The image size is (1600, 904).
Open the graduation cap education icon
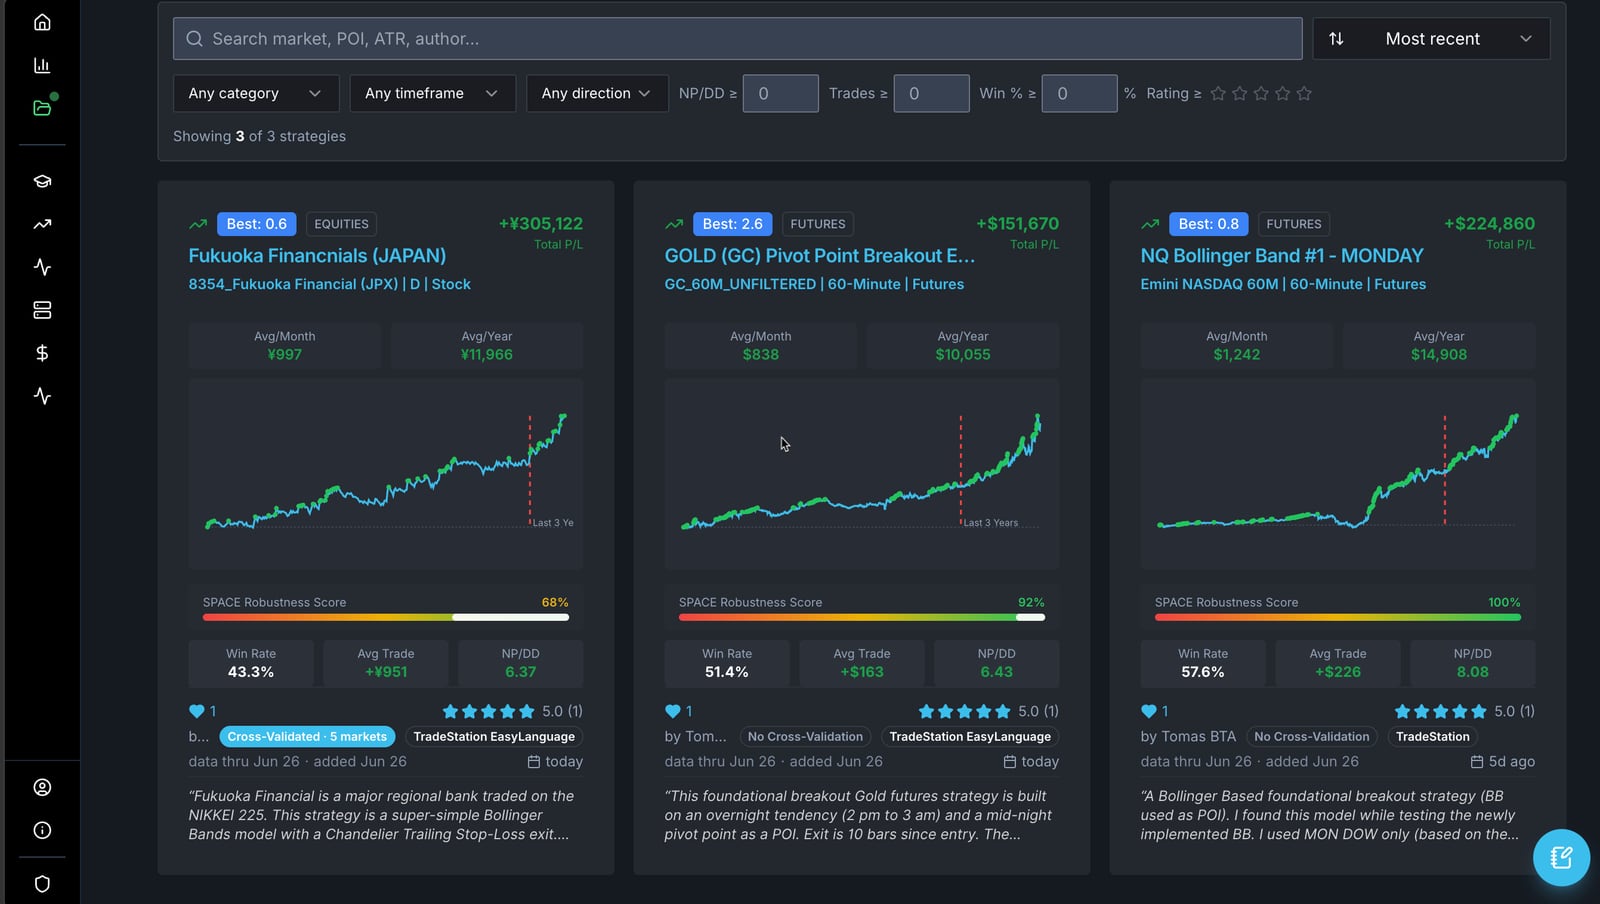[42, 181]
